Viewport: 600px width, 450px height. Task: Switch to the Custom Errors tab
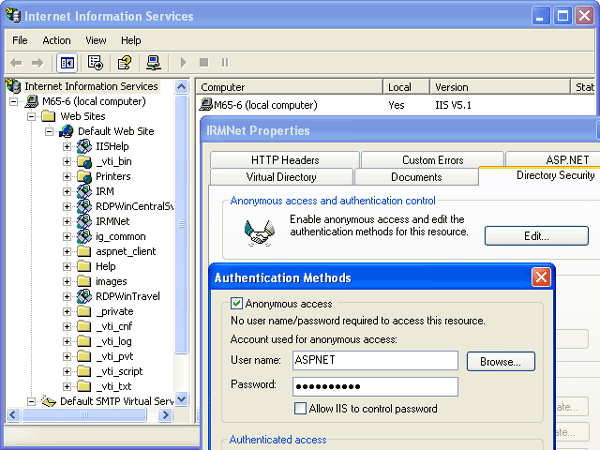[x=432, y=160]
